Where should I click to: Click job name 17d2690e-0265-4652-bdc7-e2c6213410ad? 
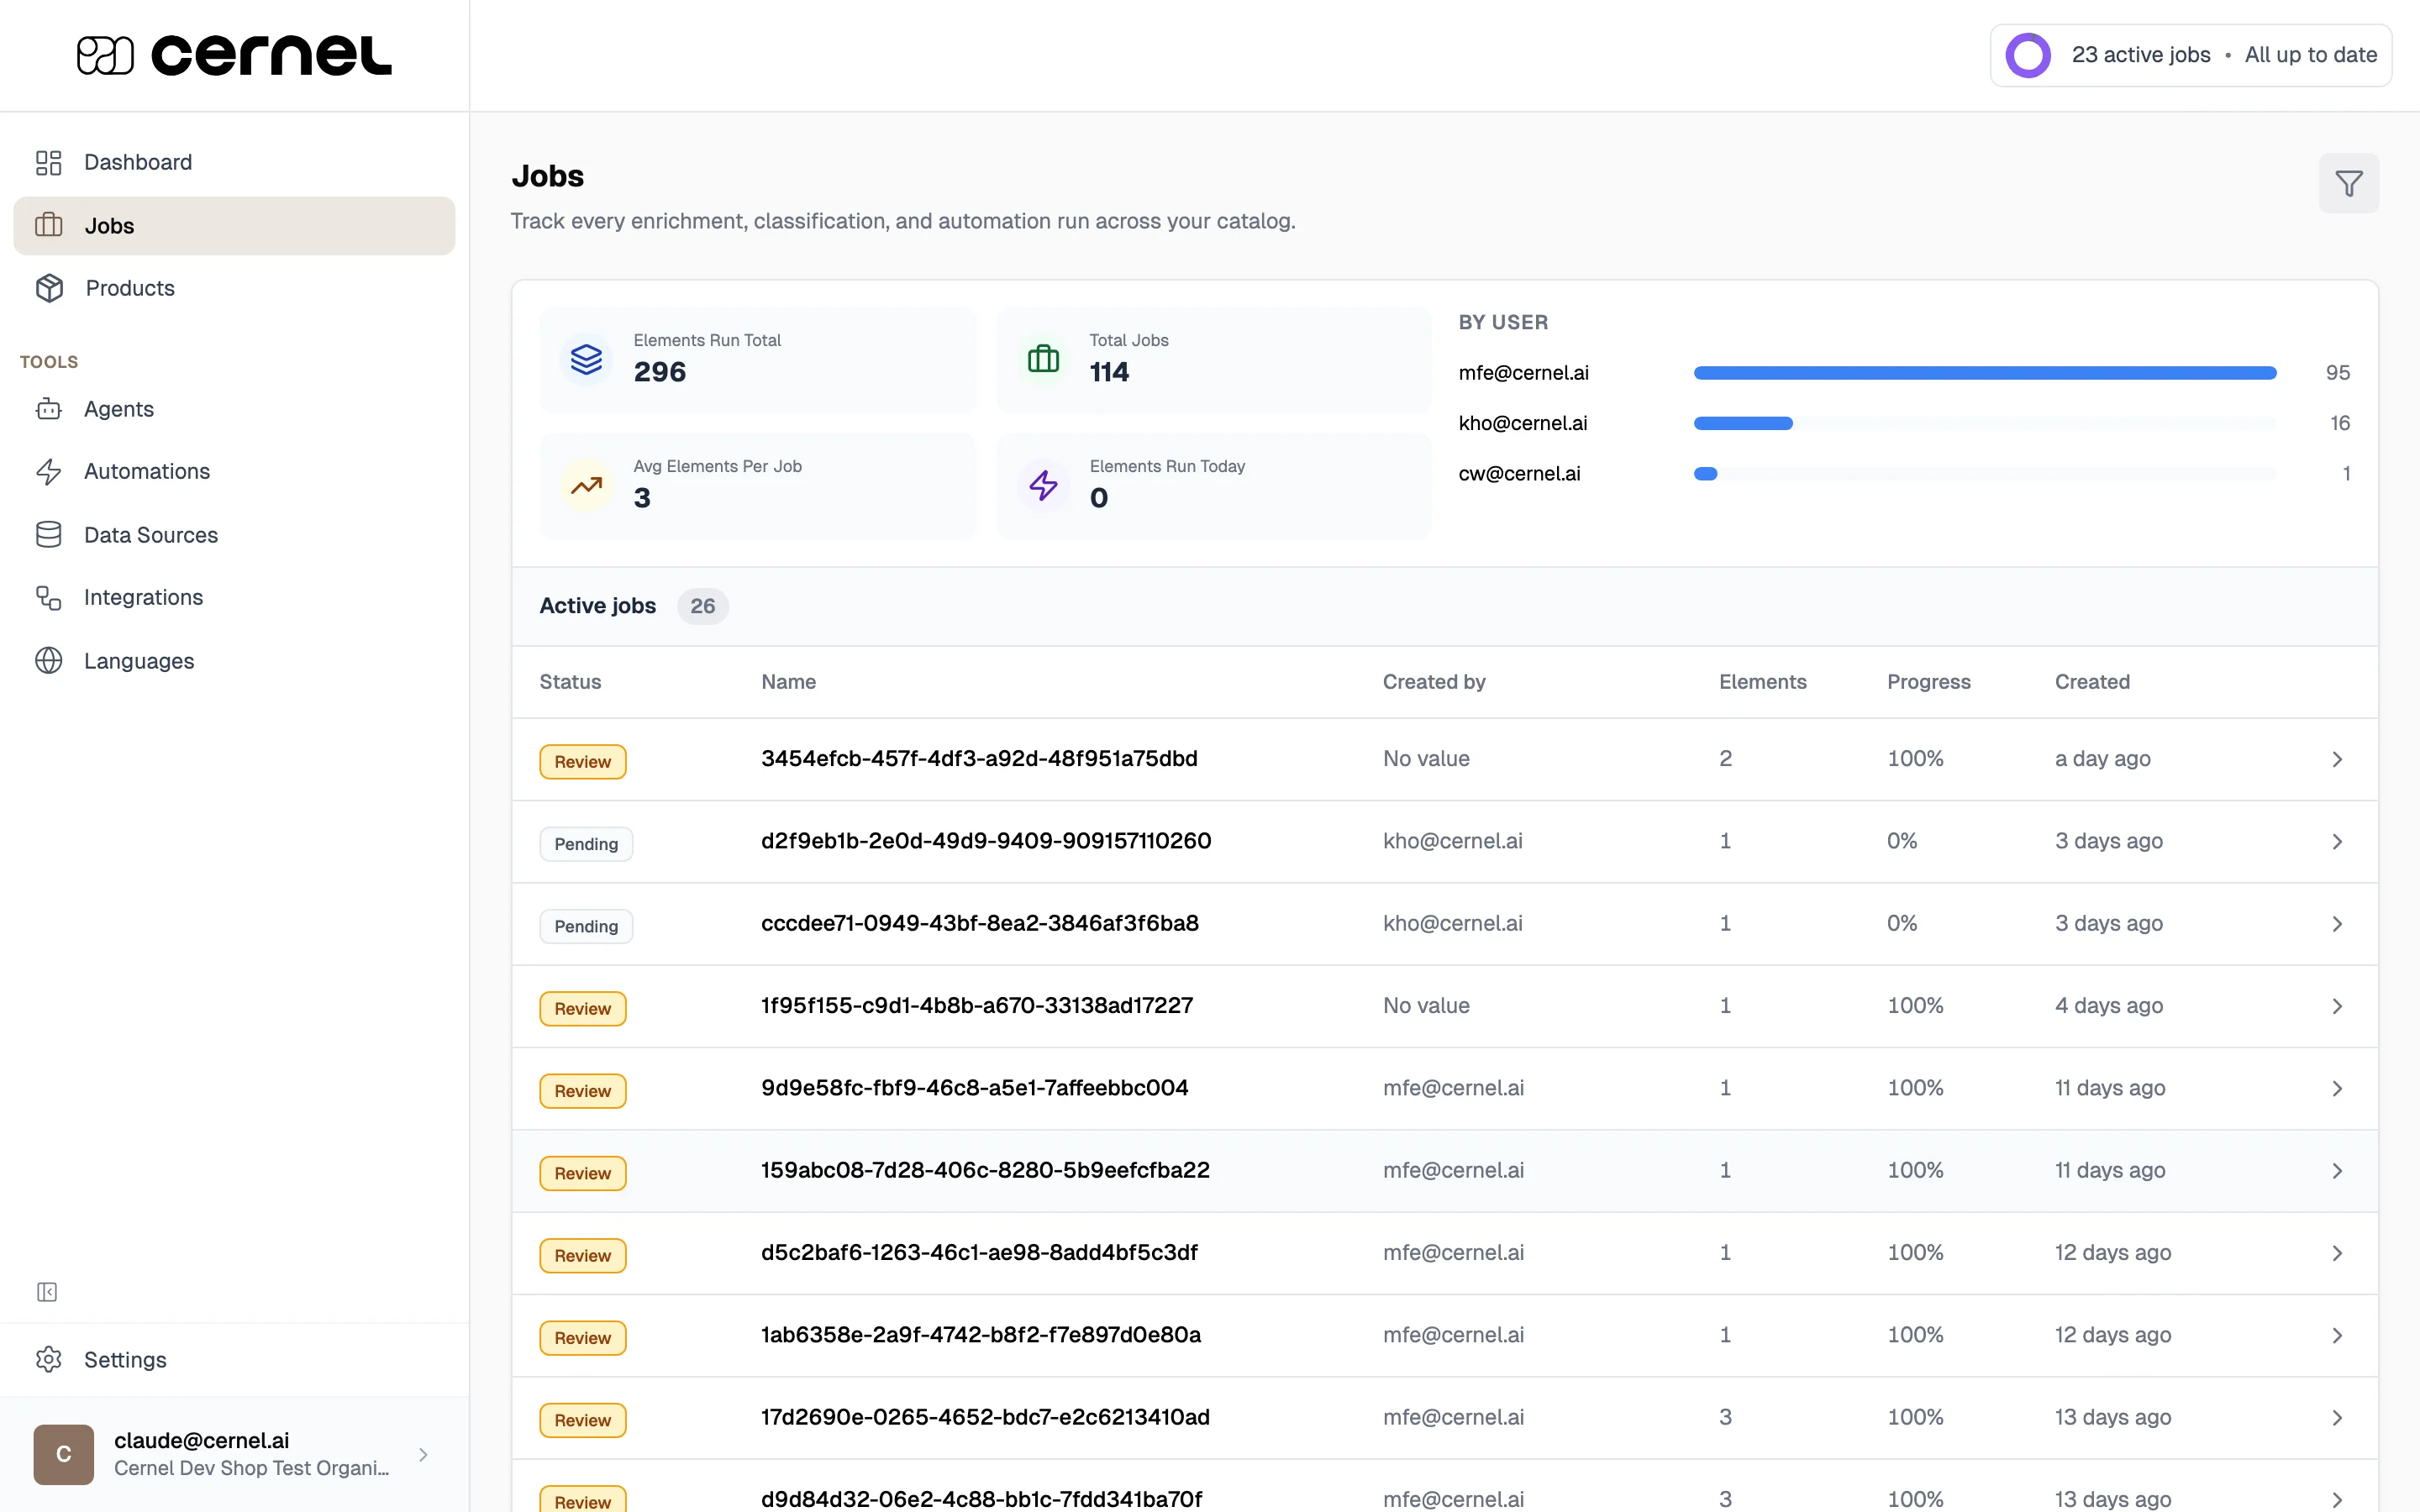pos(985,1417)
